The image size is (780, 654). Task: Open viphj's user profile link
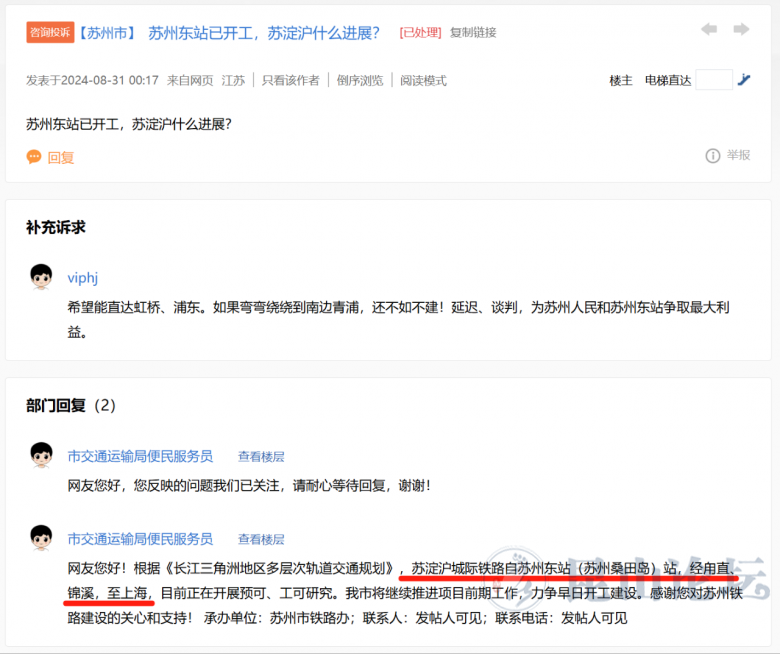[x=83, y=278]
